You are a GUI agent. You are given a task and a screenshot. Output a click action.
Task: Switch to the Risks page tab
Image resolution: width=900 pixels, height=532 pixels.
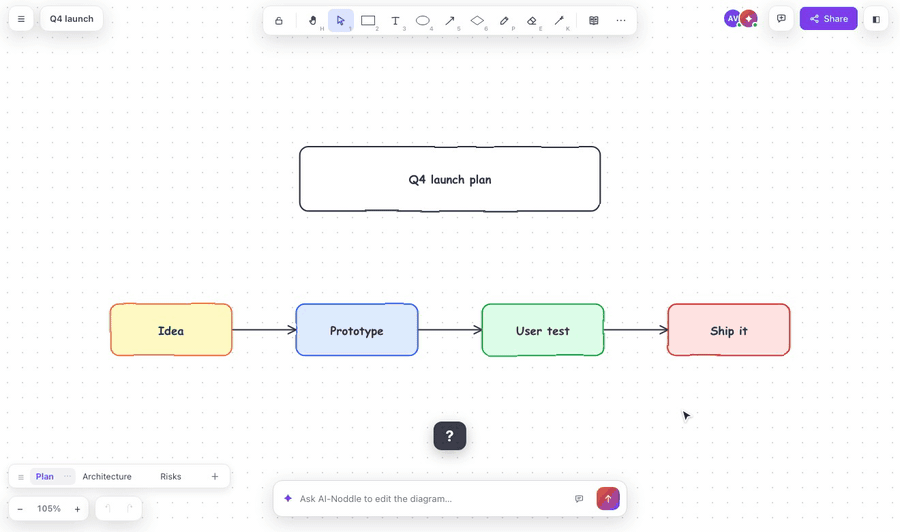[170, 476]
